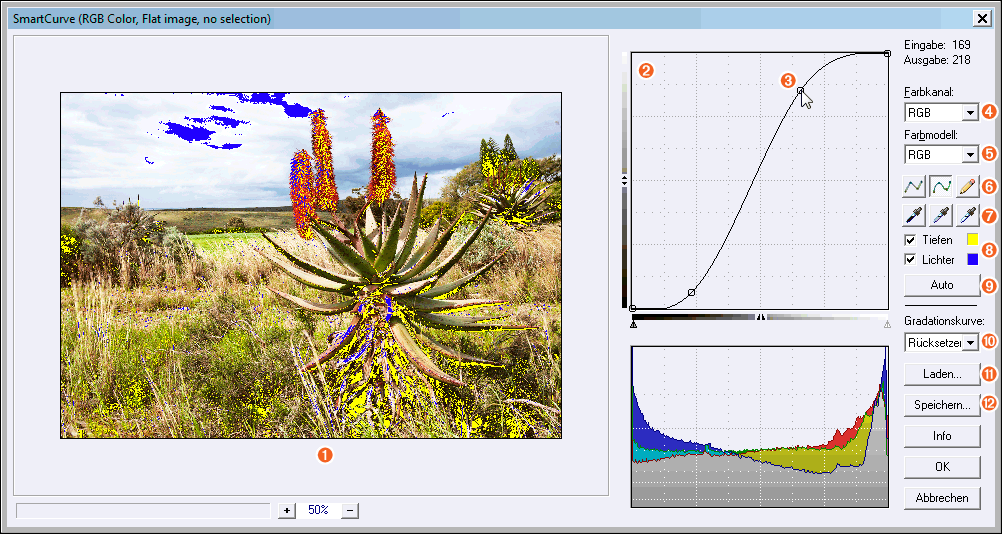Uncheck the Tiefen clipping checkbox
This screenshot has height=534, width=1002.
(x=910, y=240)
